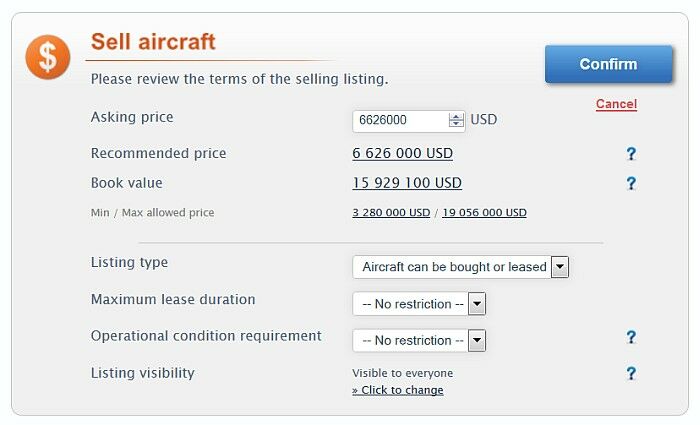700x425 pixels.
Task: Open help for Book value
Action: [x=631, y=183]
